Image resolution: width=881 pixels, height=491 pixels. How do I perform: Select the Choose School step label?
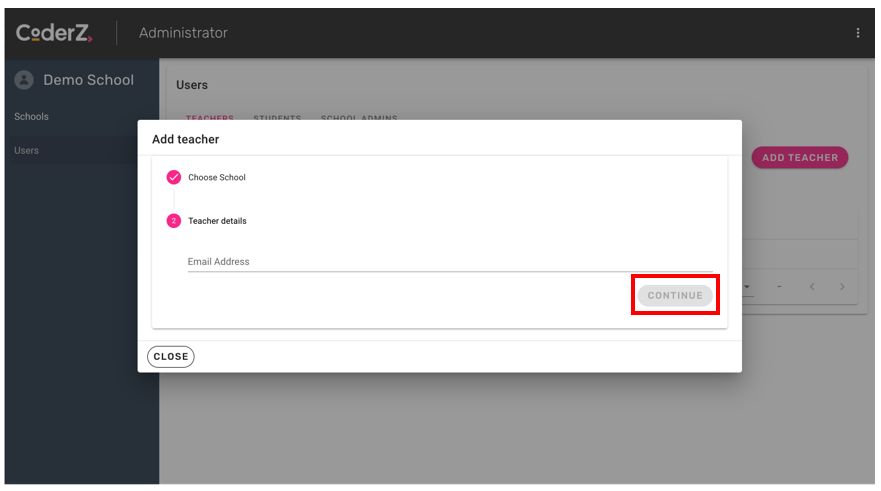pos(217,178)
